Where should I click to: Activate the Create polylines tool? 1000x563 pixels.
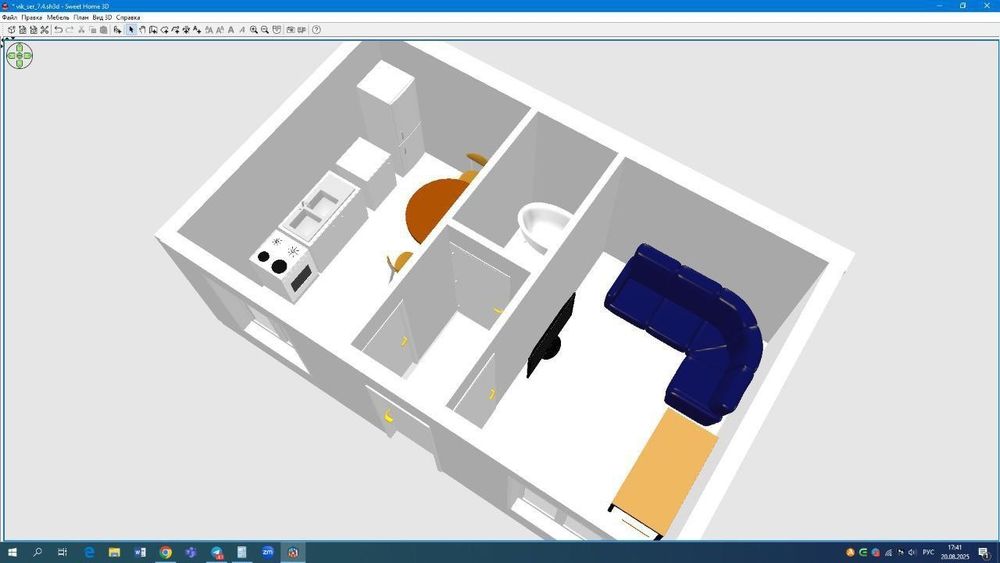tap(175, 30)
